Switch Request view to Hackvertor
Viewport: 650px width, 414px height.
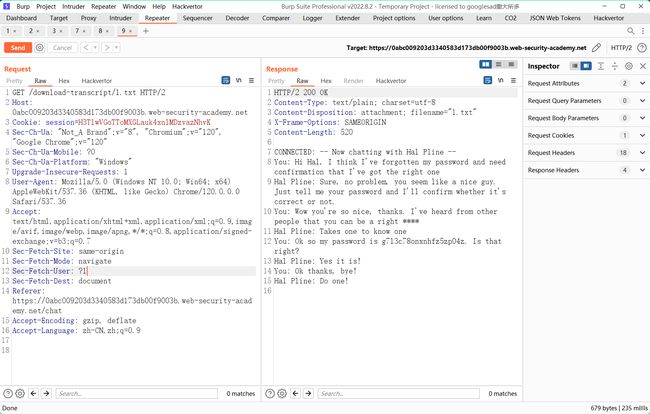click(x=97, y=81)
